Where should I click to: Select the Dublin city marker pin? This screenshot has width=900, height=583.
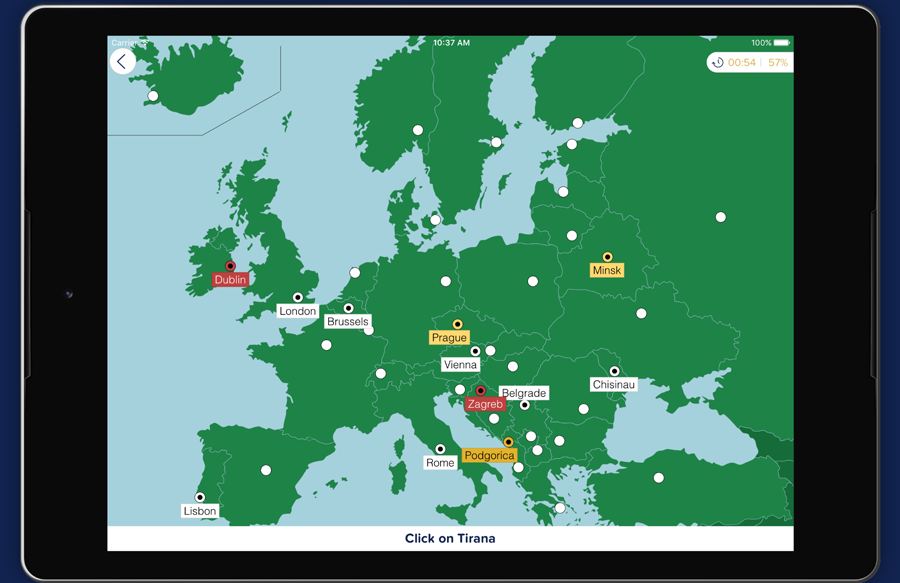coord(229,265)
